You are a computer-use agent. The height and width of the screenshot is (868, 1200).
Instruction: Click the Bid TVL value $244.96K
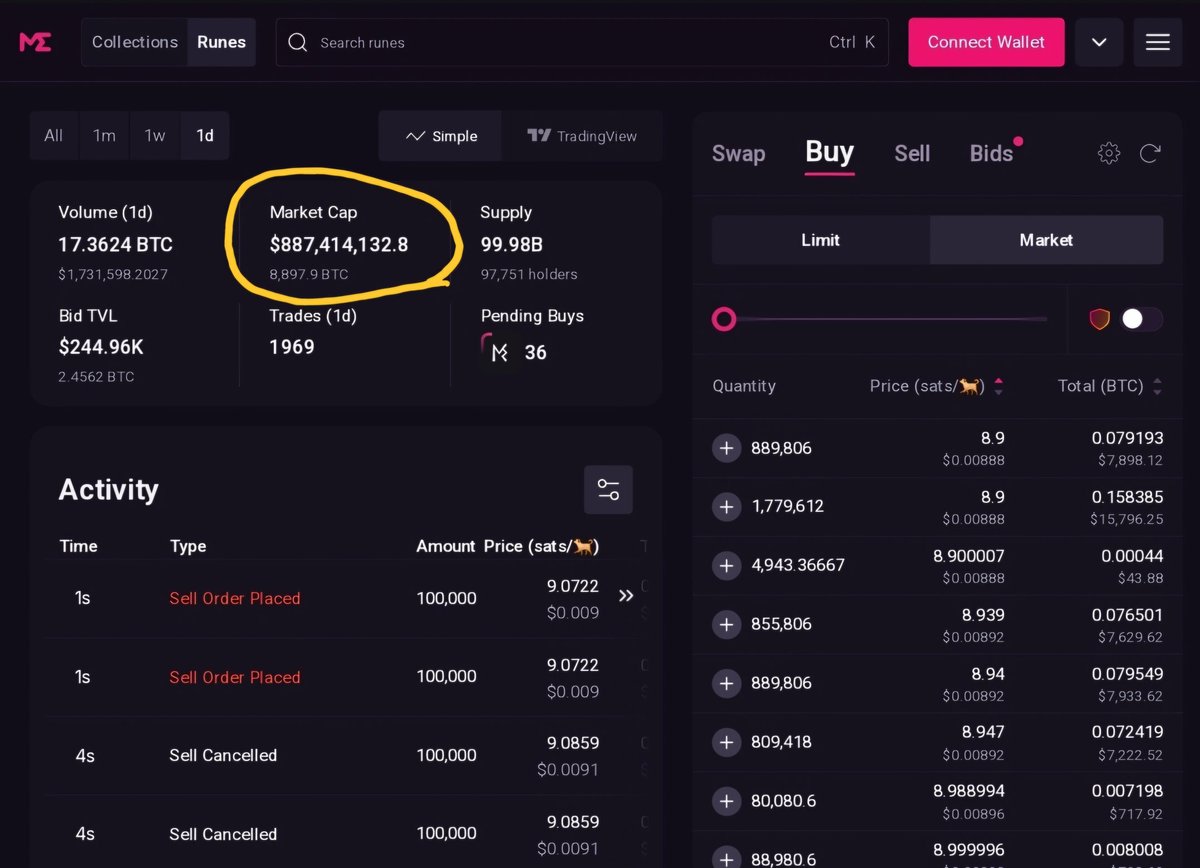tap(101, 347)
